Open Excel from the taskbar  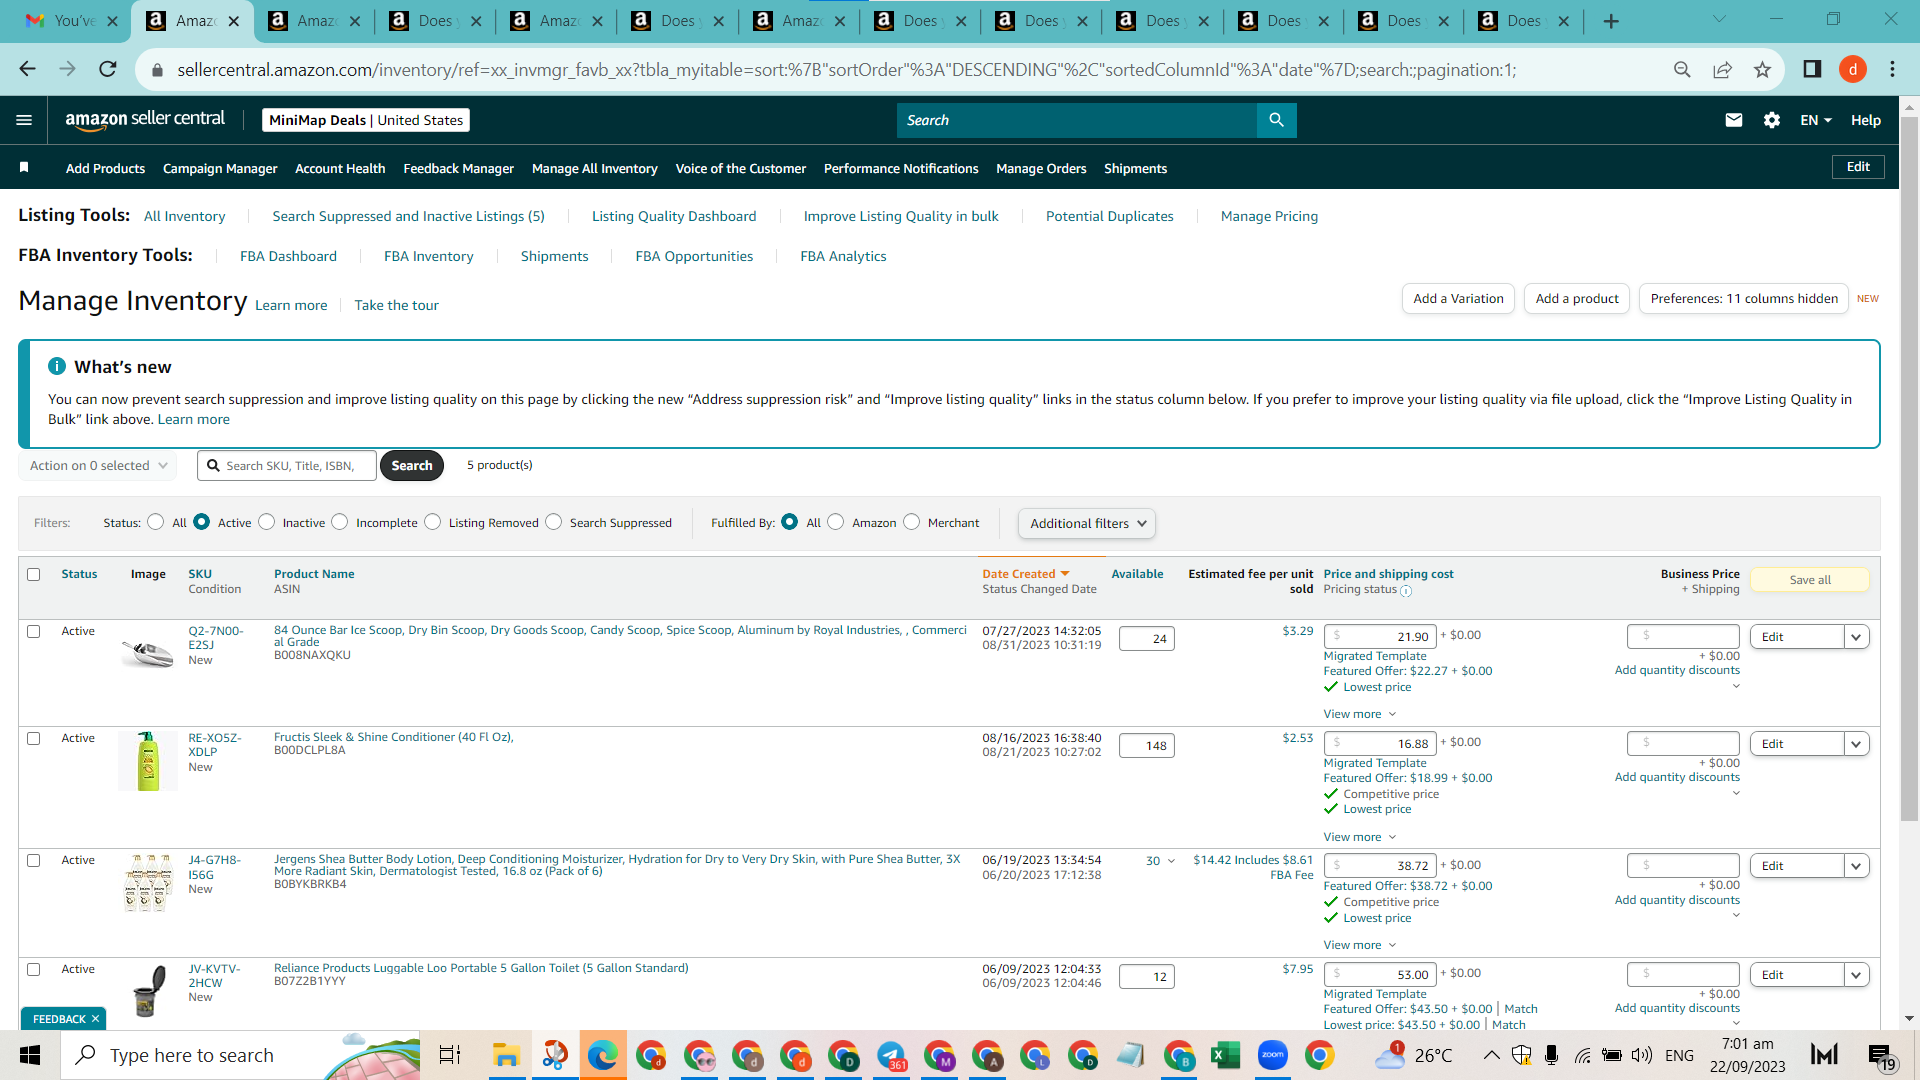(x=1225, y=1055)
